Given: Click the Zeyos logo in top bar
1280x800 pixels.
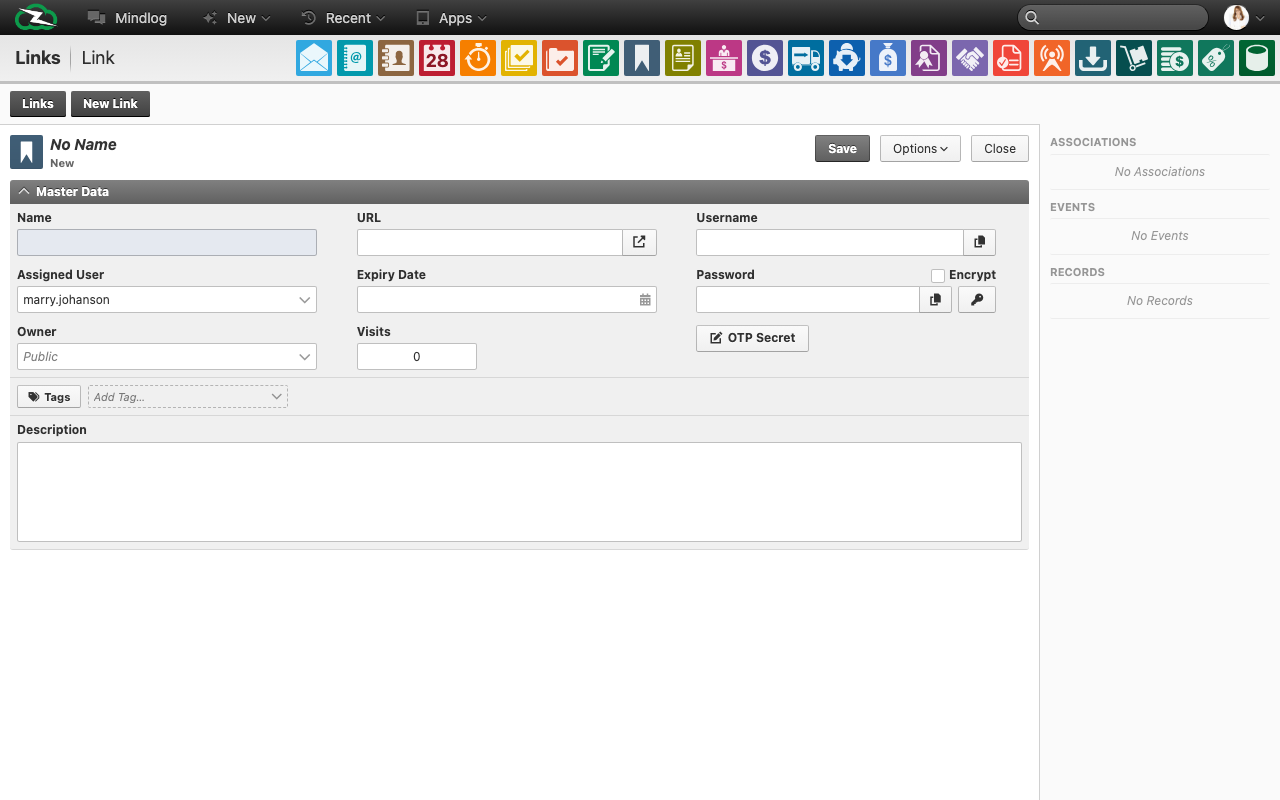Looking at the screenshot, I should pyautogui.click(x=36, y=17).
